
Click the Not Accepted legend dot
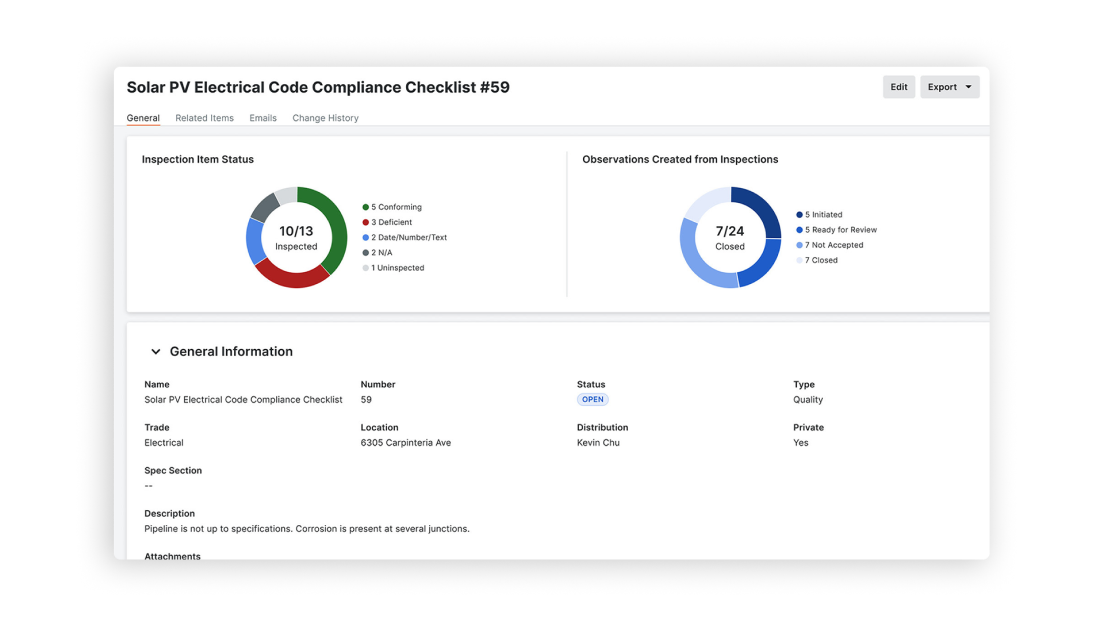pos(797,244)
